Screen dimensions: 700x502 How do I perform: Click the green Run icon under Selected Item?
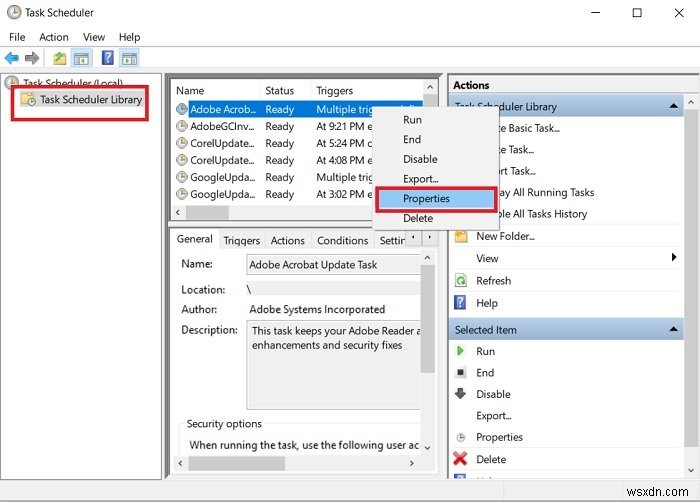click(460, 351)
